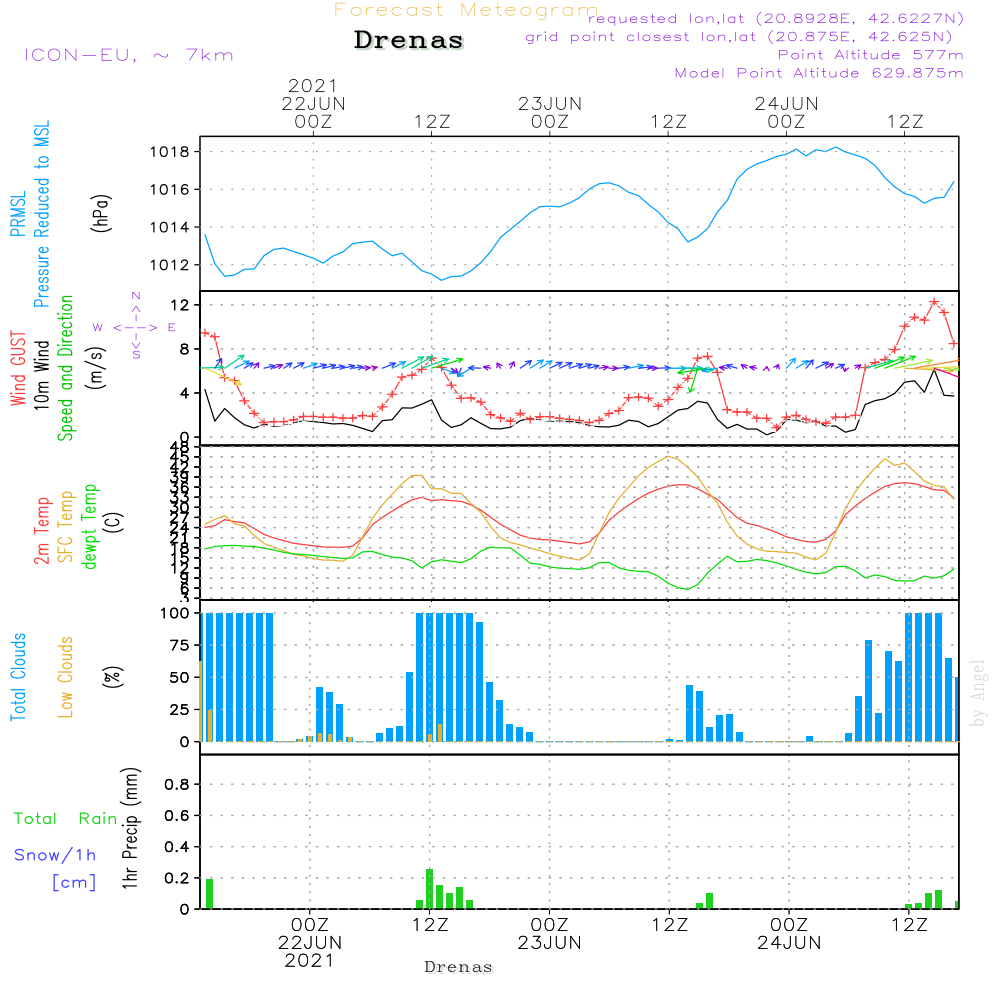The width and height of the screenshot is (1000, 1000).
Task: Click the "10m Wind" legend label
Action: [41, 374]
